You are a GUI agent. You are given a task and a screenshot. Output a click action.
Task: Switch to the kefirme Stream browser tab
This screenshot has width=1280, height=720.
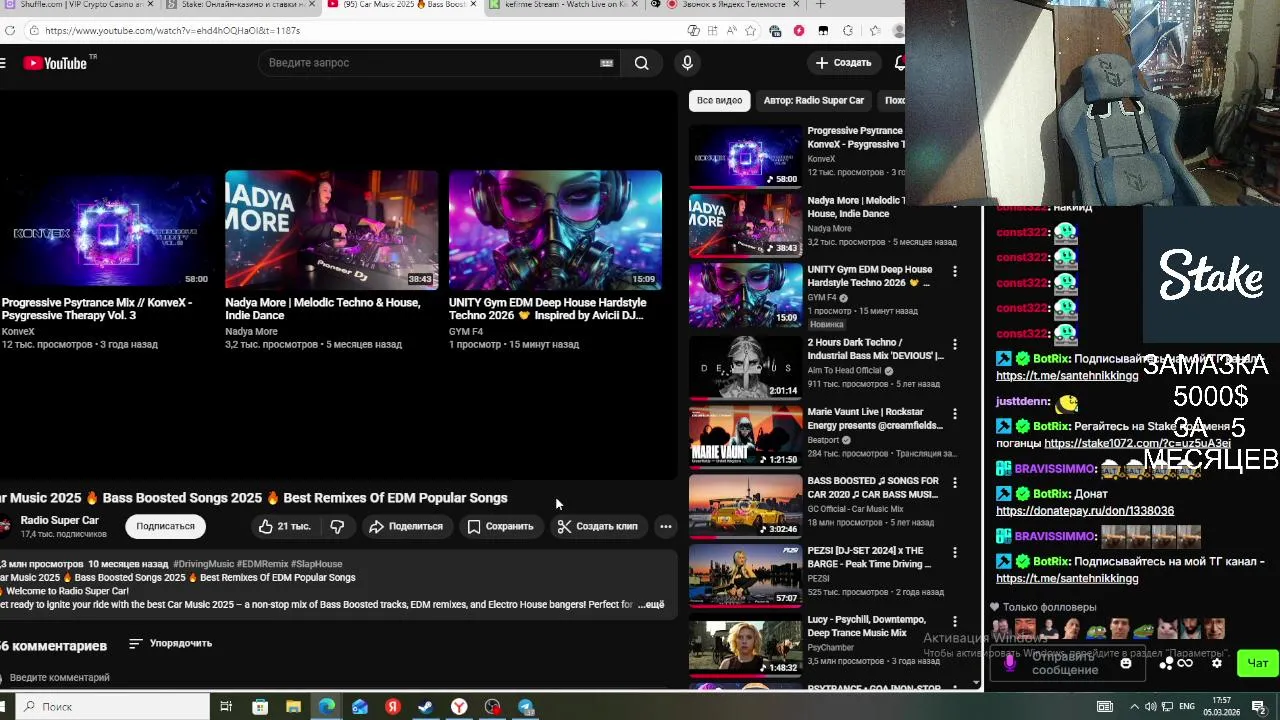point(565,5)
